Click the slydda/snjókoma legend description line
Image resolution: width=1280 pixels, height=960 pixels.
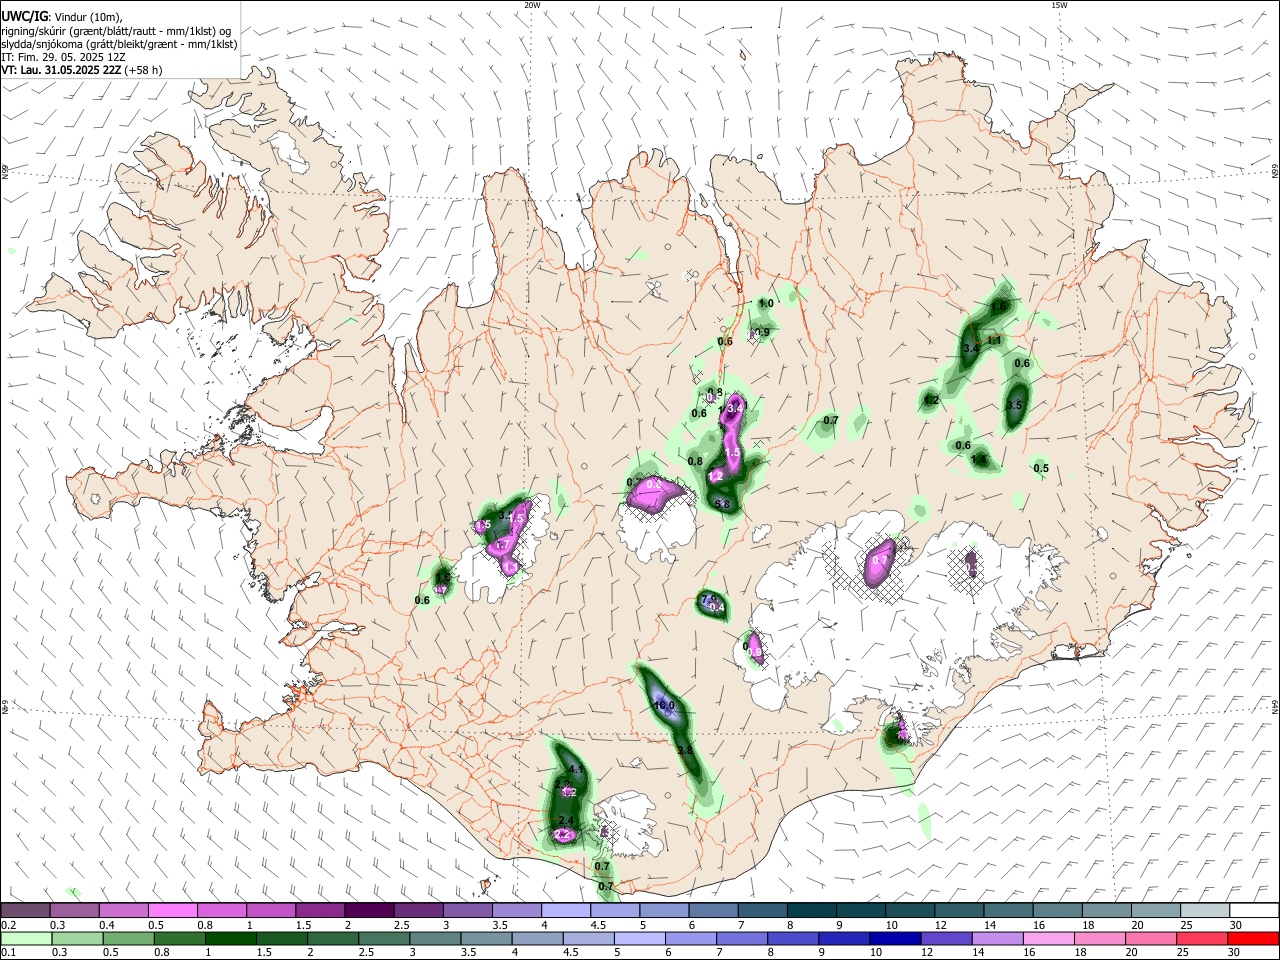[x=119, y=44]
